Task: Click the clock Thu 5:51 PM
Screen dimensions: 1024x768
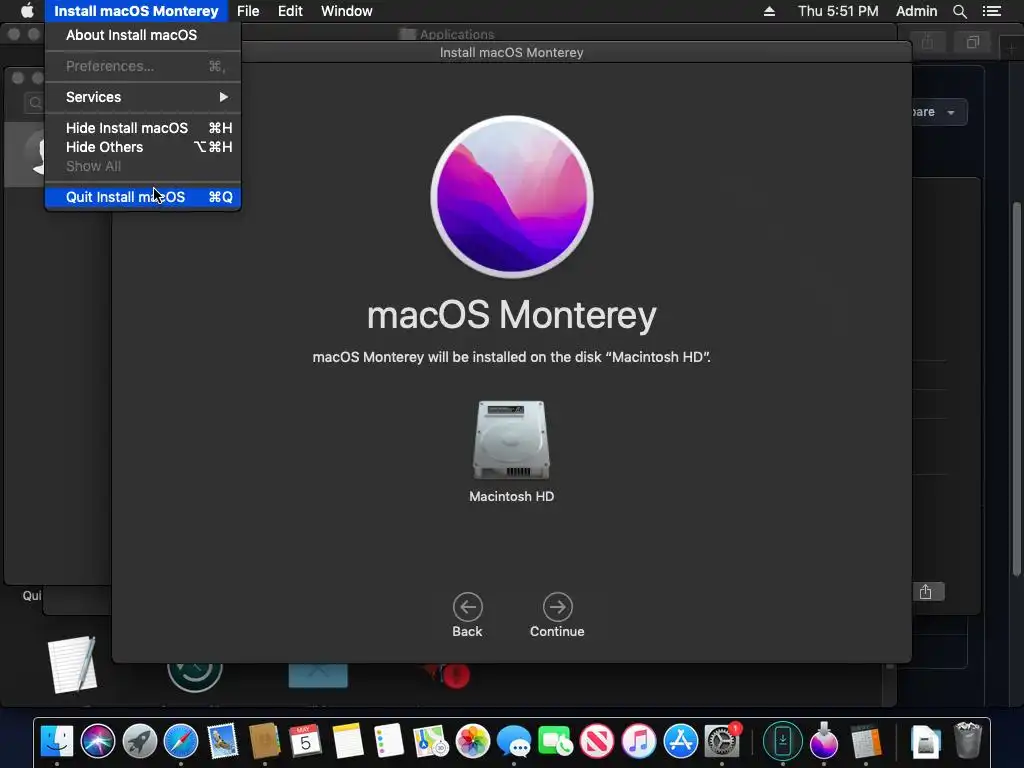Action: (x=838, y=11)
